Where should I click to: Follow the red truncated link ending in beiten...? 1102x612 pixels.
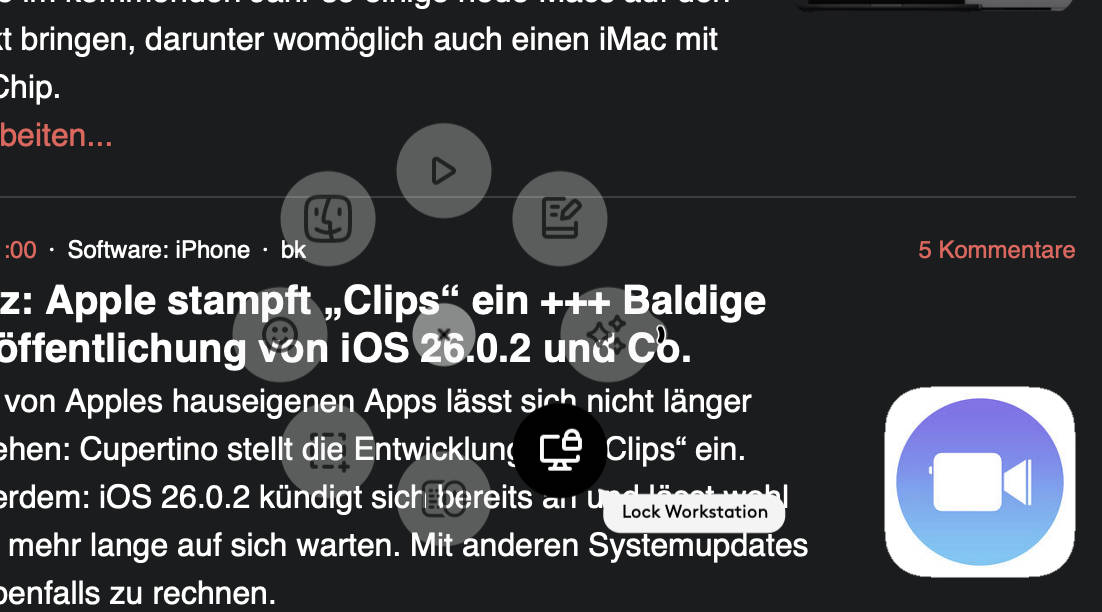point(56,136)
